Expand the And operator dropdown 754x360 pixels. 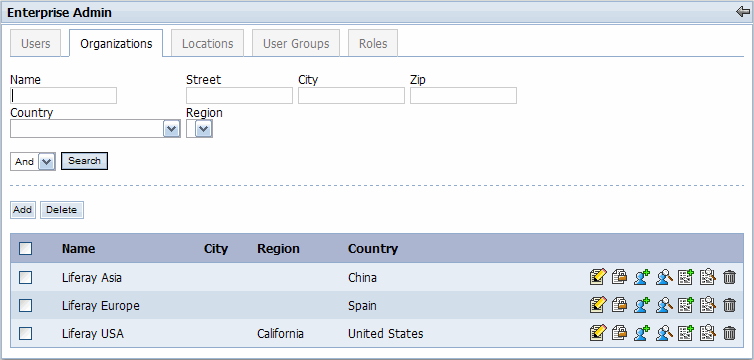coord(33,162)
